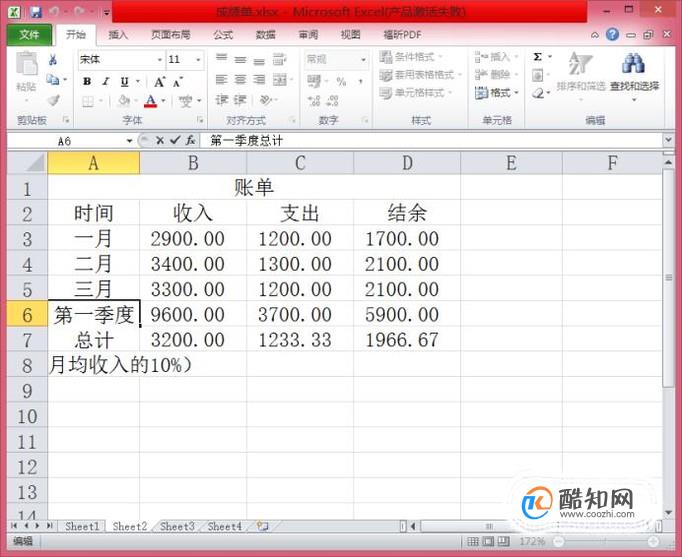
Task: Toggle Underline formatting
Action: 124,81
